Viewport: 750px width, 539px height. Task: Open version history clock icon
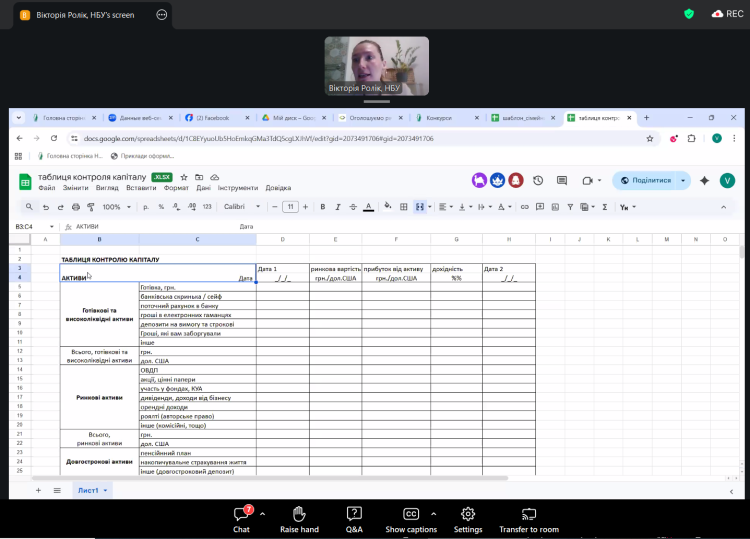[x=538, y=180]
